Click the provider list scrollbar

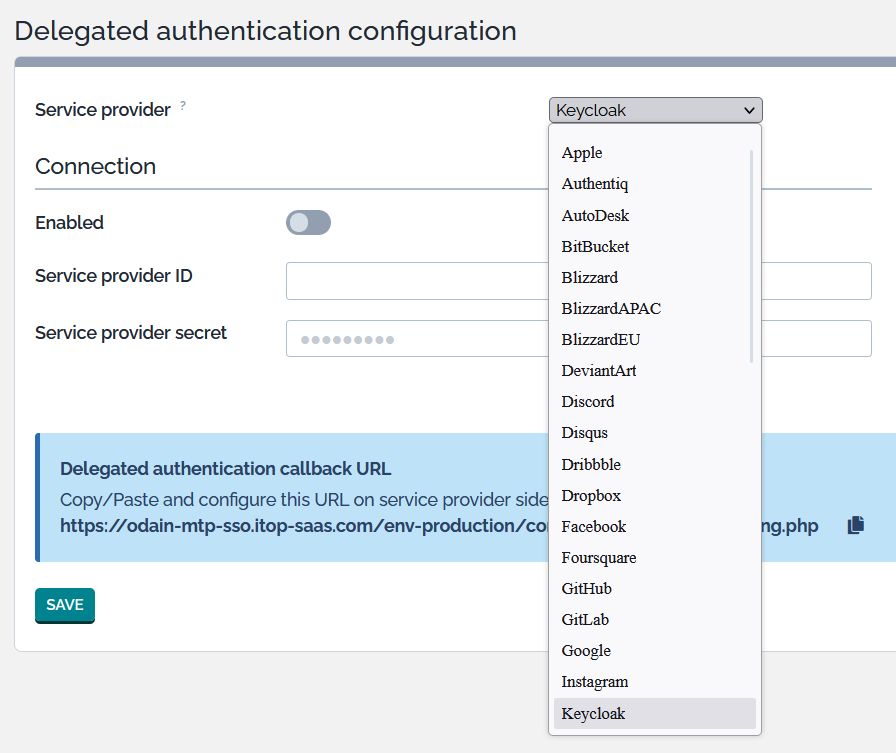[752, 256]
